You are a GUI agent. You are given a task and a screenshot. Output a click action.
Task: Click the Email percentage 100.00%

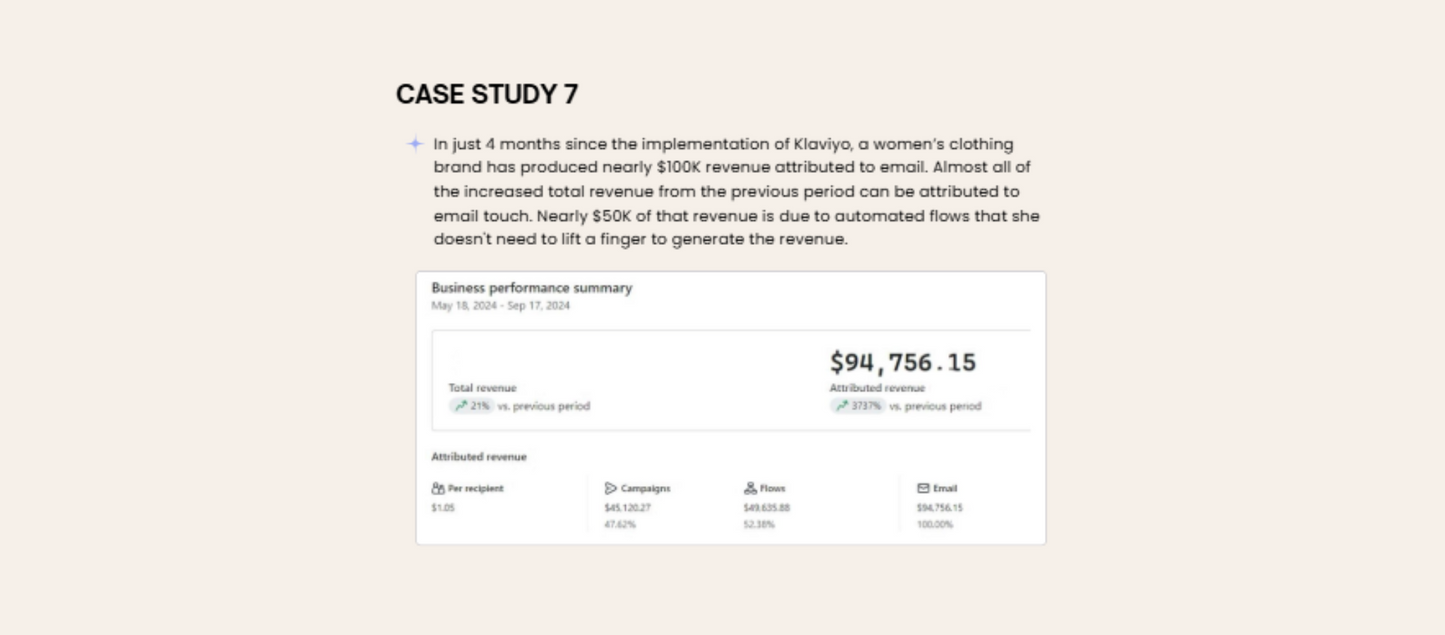coord(934,525)
